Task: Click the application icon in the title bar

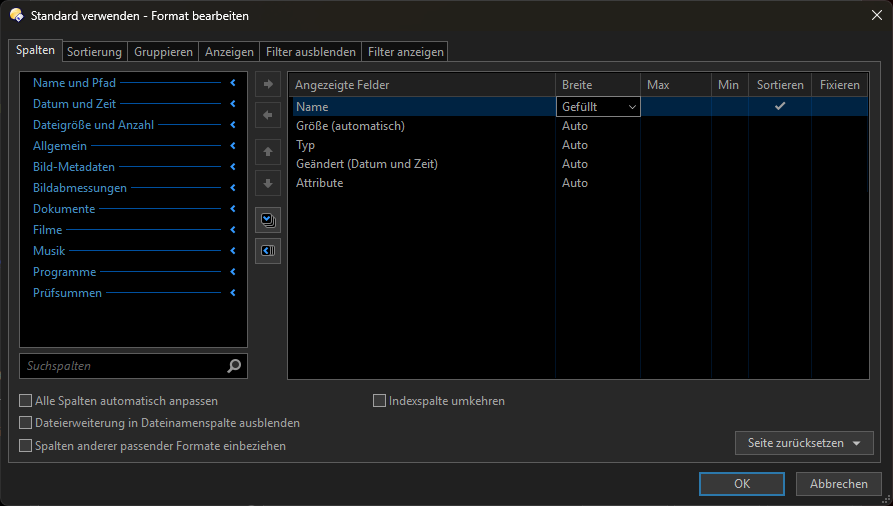Action: pos(17,15)
